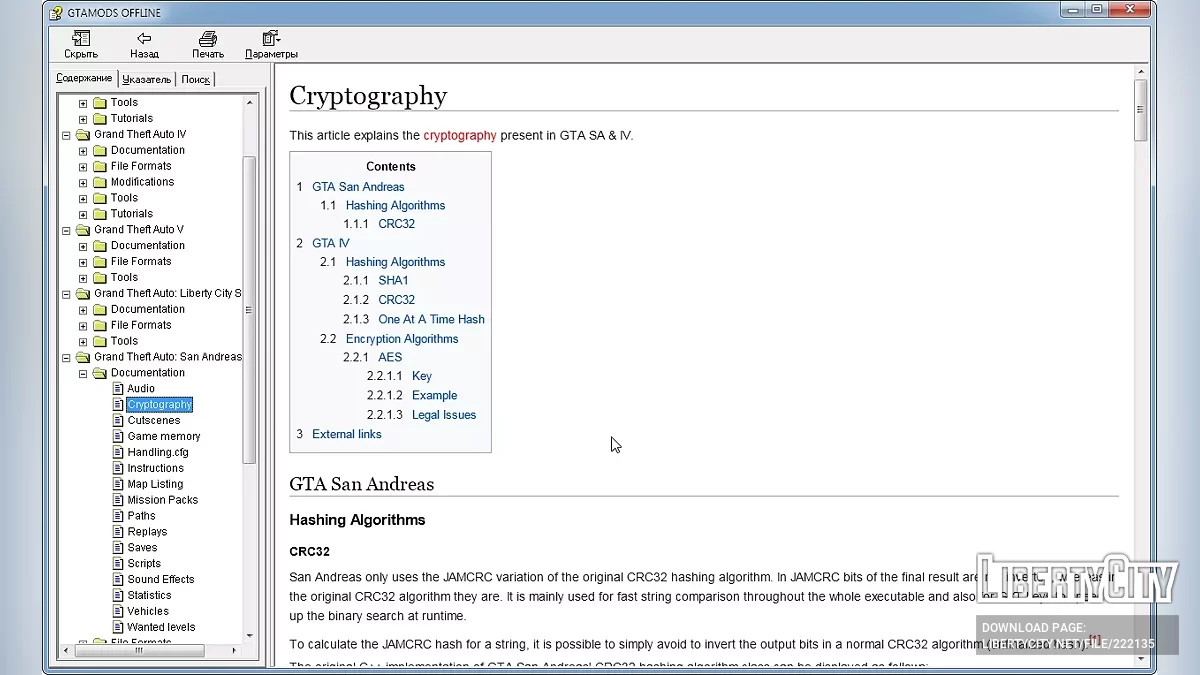Image resolution: width=1200 pixels, height=675 pixels.
Task: Click the Назад (Back) arrow icon
Action: tap(144, 38)
